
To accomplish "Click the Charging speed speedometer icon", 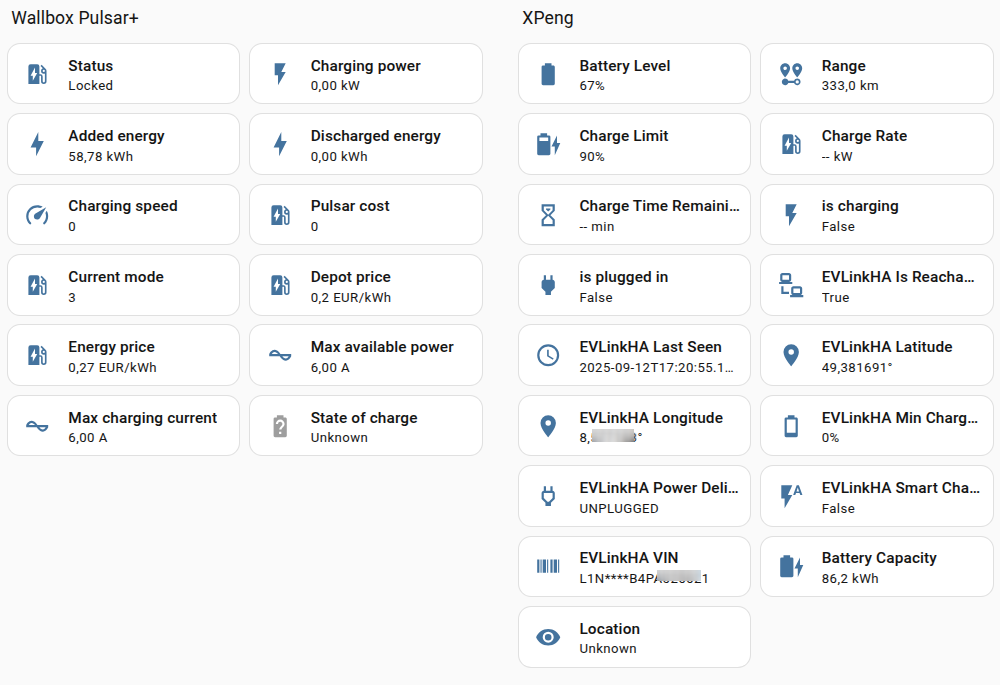I will click(x=37, y=215).
